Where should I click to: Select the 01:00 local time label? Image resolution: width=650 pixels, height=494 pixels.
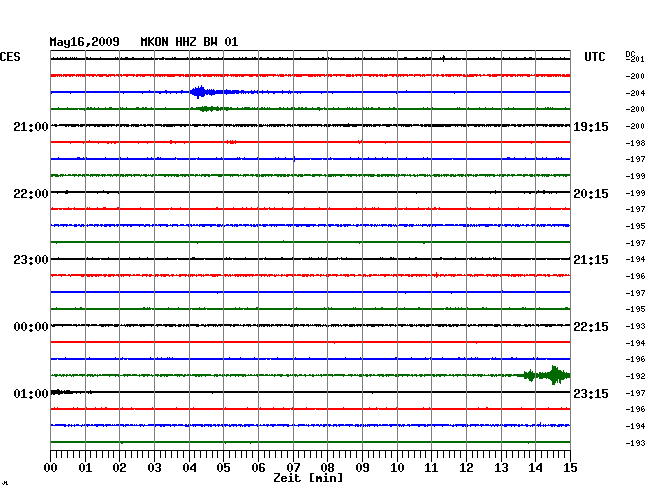(31, 393)
